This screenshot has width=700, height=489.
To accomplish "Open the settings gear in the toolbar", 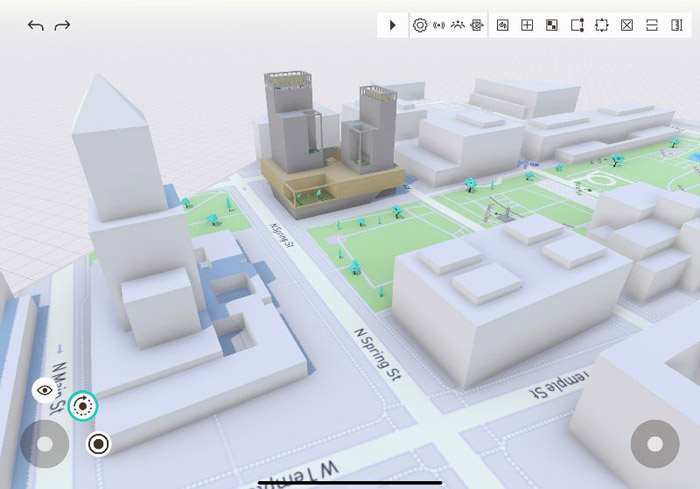I will [420, 25].
